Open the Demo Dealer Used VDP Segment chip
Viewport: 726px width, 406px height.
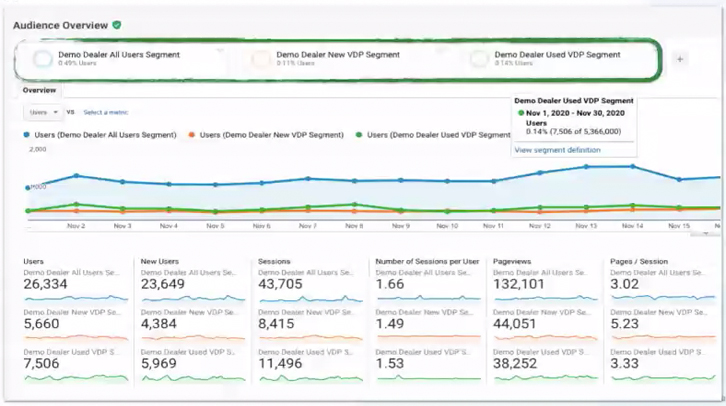(x=557, y=58)
